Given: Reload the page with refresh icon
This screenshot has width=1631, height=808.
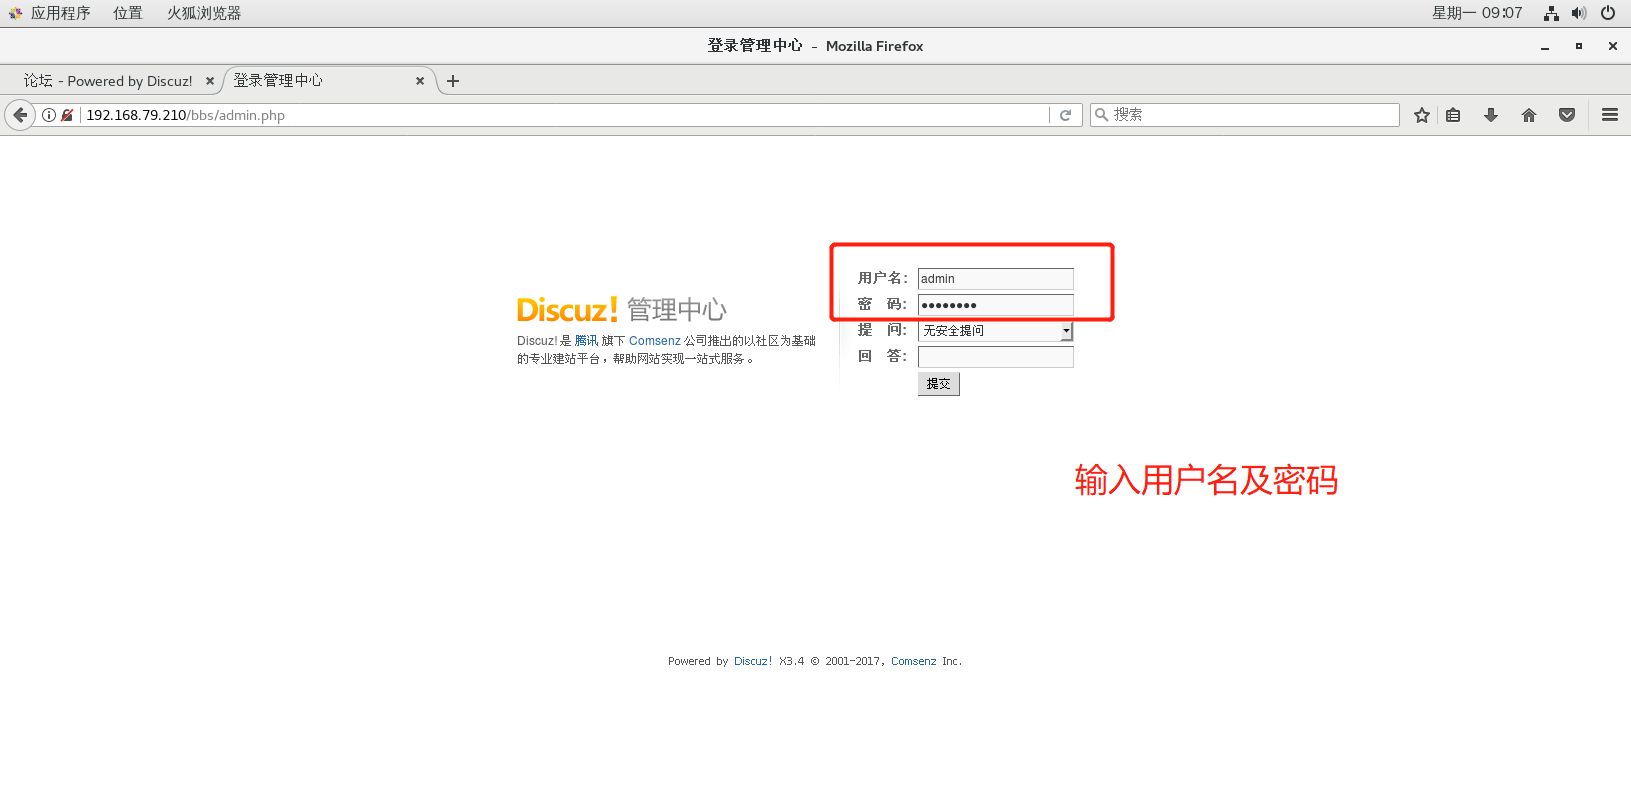Looking at the screenshot, I should pyautogui.click(x=1066, y=115).
